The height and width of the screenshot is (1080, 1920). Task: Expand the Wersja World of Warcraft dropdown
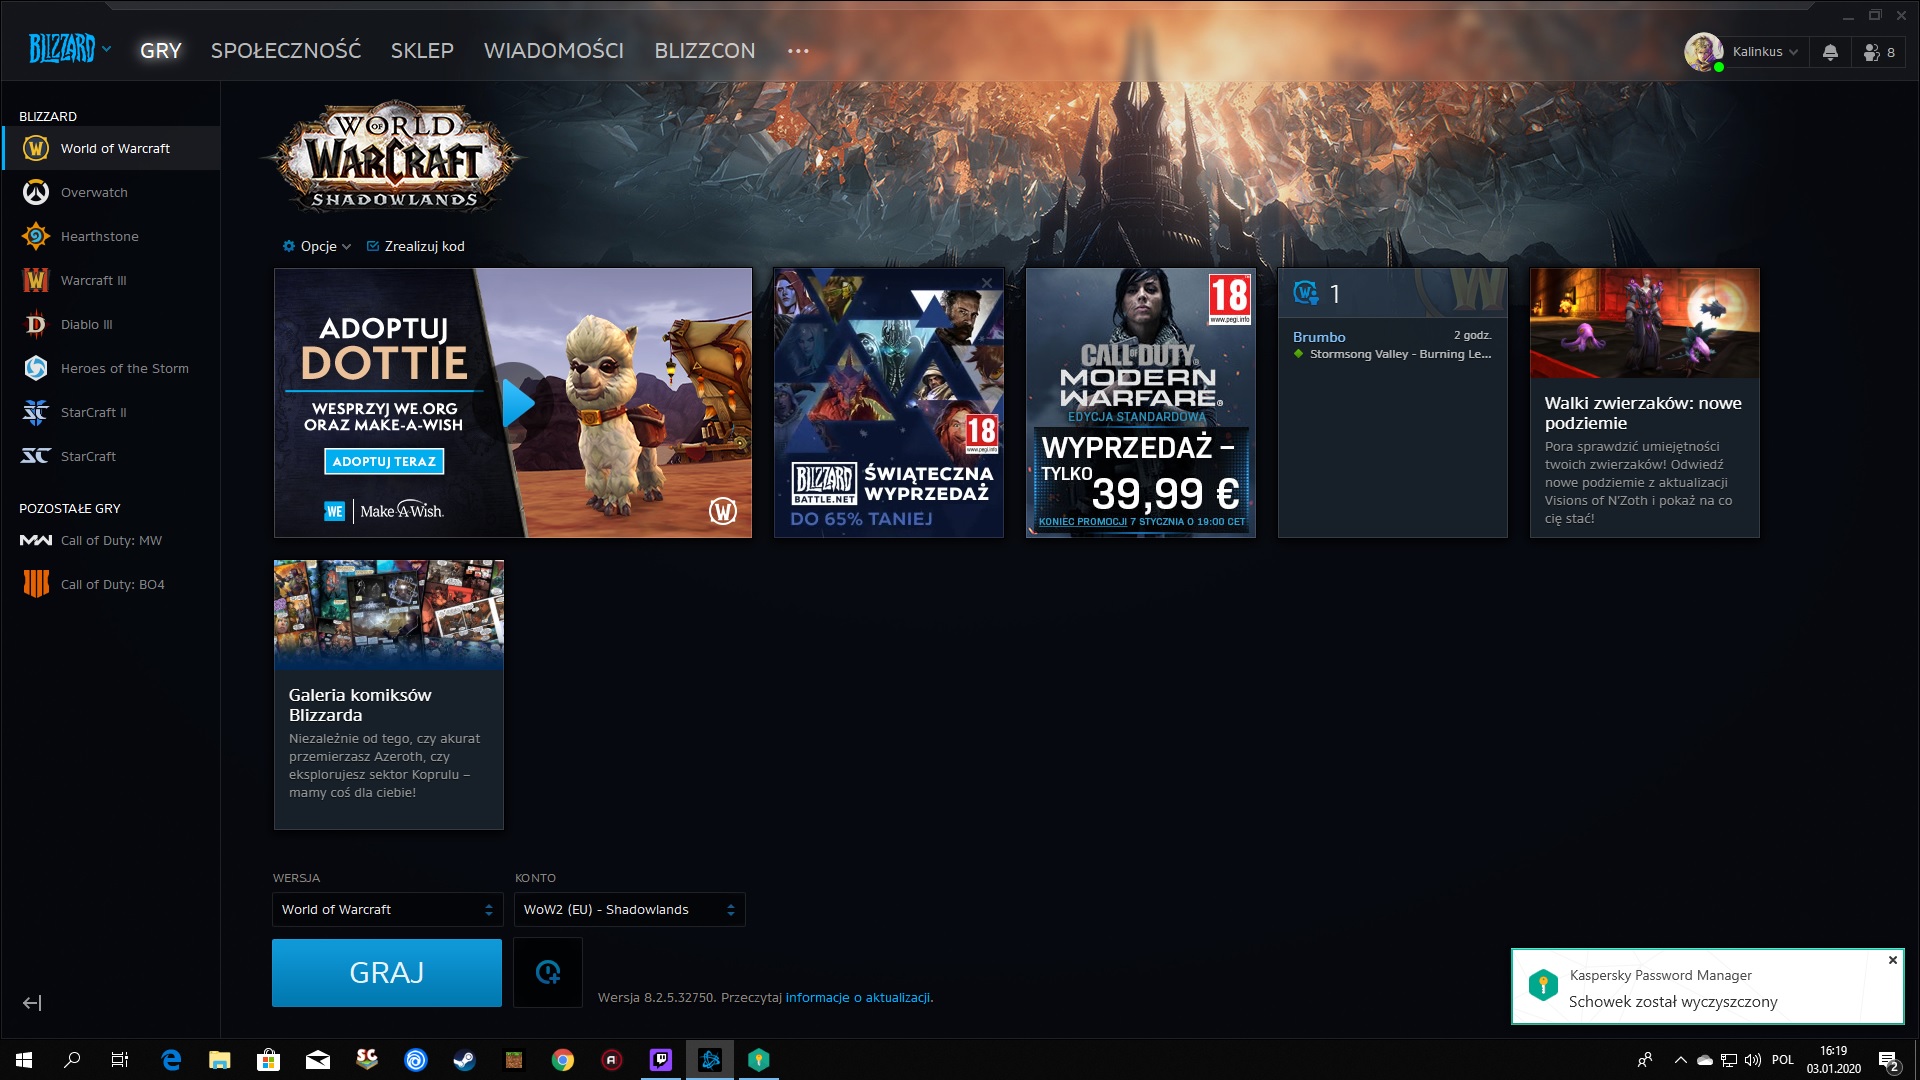pos(387,909)
